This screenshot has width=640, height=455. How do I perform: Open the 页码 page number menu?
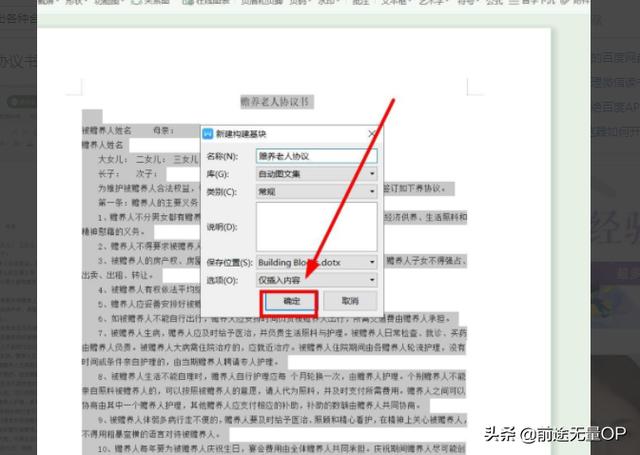302,3
